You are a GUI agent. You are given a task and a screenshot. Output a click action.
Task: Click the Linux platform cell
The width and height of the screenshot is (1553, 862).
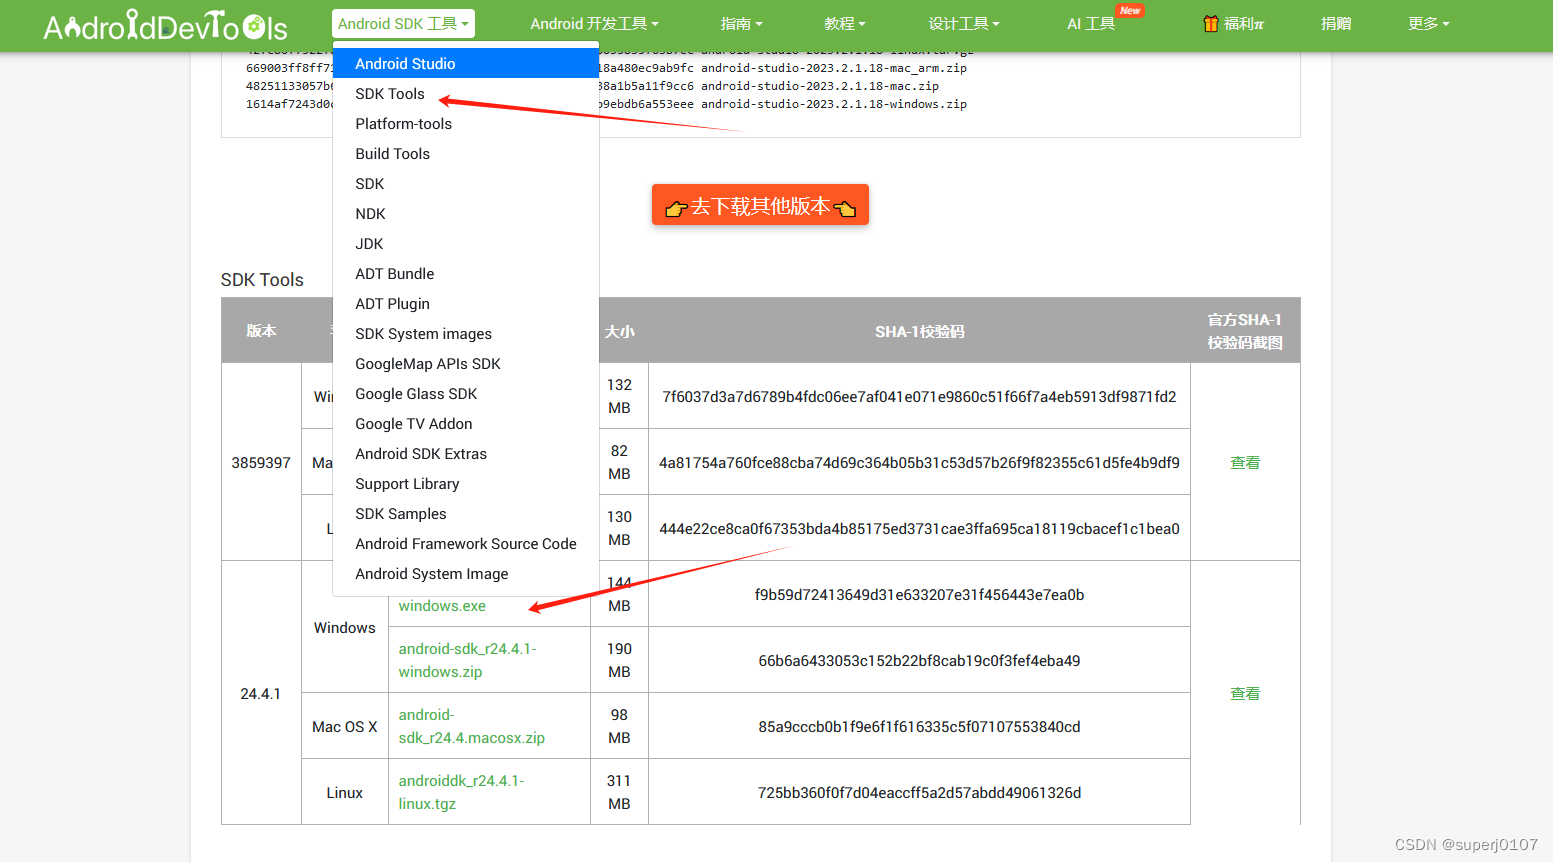click(x=345, y=792)
